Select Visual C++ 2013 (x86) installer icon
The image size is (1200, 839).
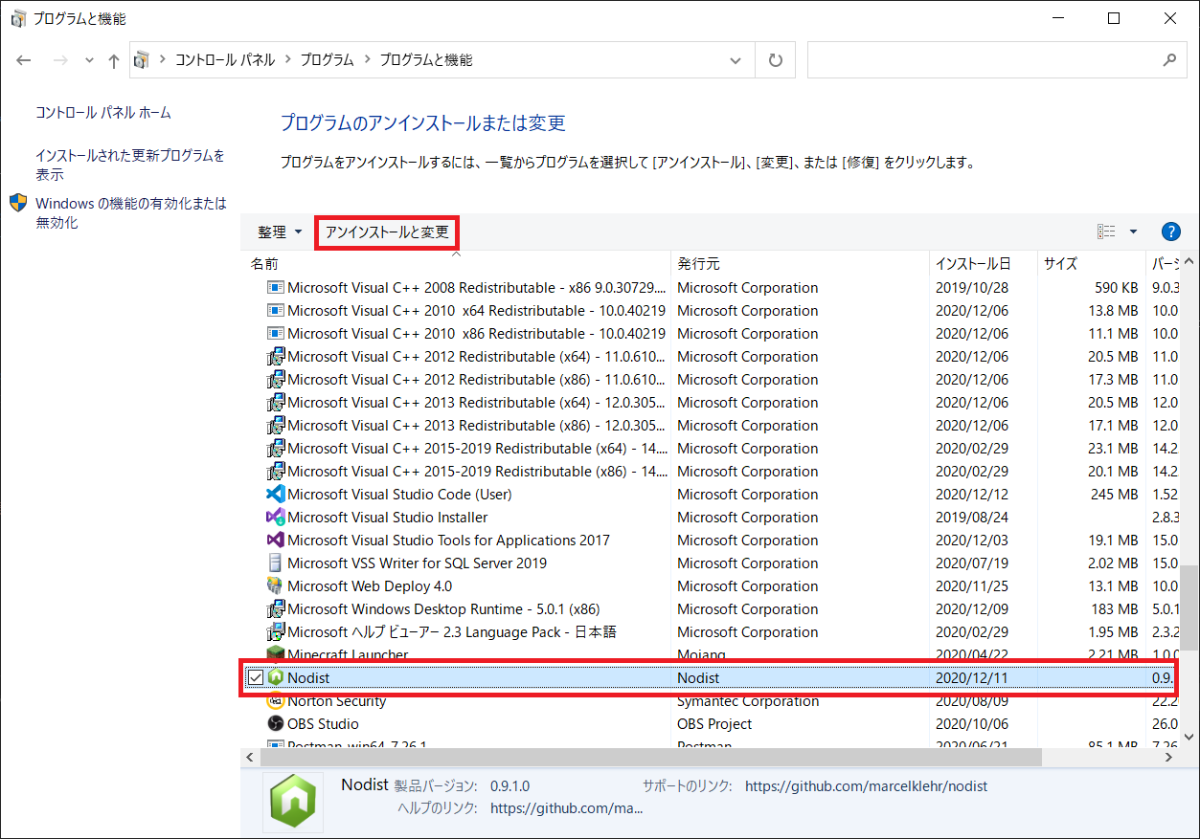pyautogui.click(x=276, y=426)
